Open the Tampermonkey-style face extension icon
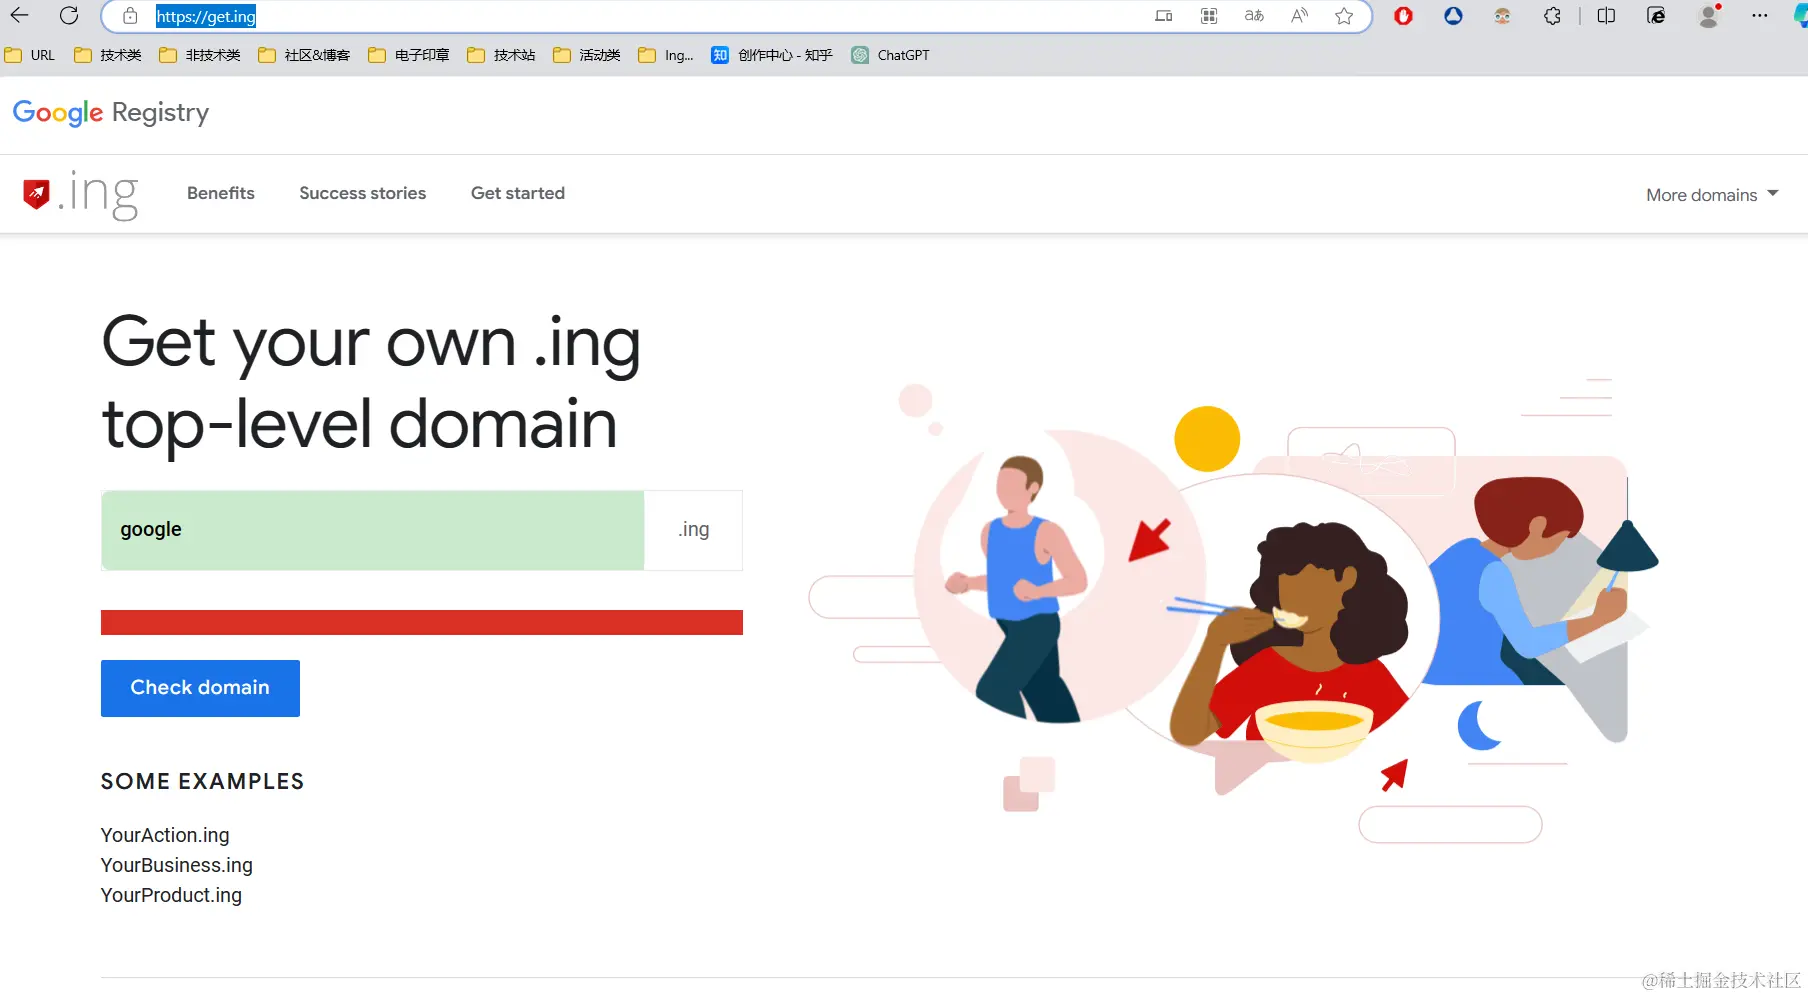The image size is (1808, 997). tap(1502, 16)
